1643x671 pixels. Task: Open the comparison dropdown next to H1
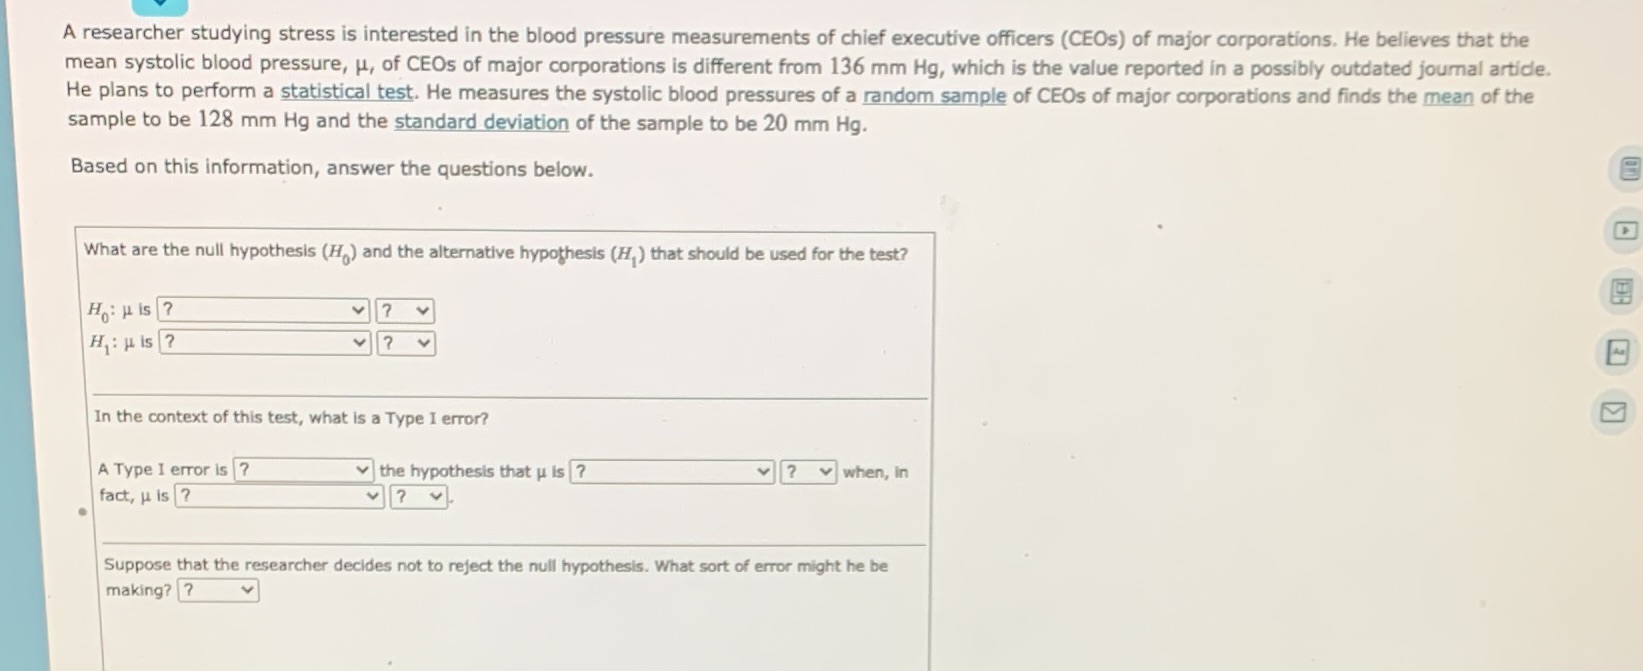pos(404,343)
